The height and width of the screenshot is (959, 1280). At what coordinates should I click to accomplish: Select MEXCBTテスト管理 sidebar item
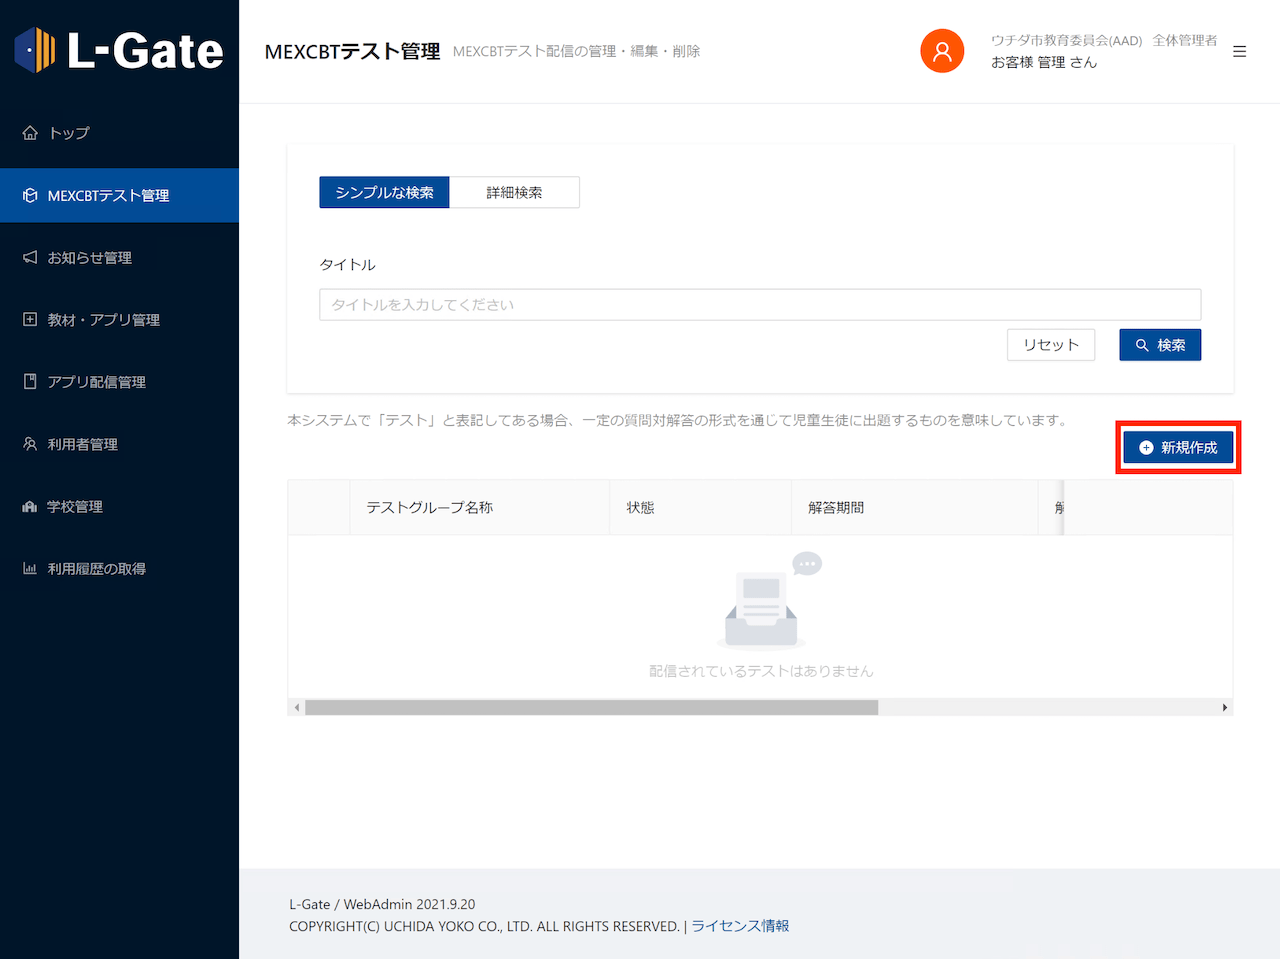119,195
